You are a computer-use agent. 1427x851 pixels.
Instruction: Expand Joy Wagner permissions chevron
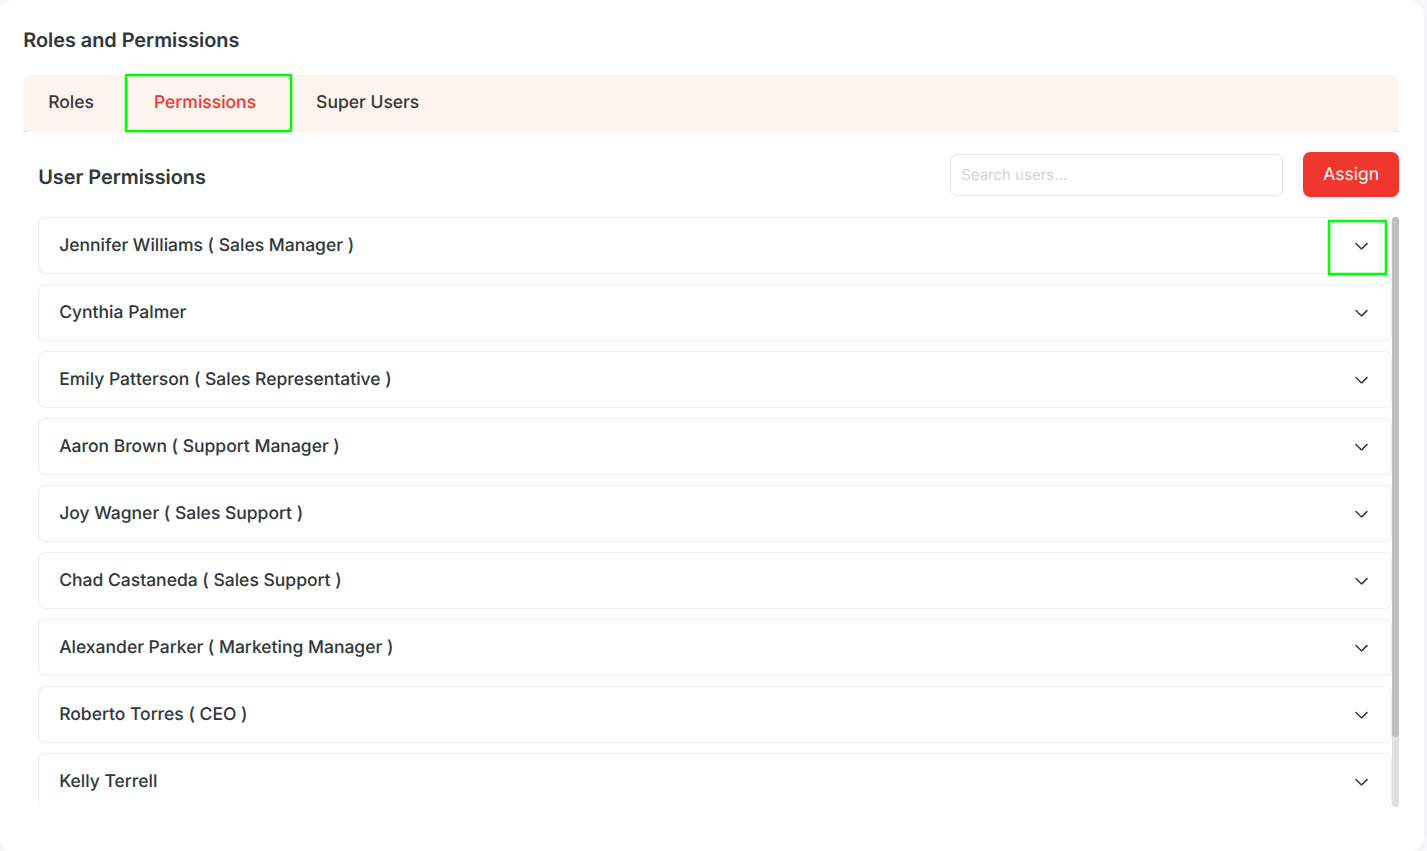coord(1361,514)
